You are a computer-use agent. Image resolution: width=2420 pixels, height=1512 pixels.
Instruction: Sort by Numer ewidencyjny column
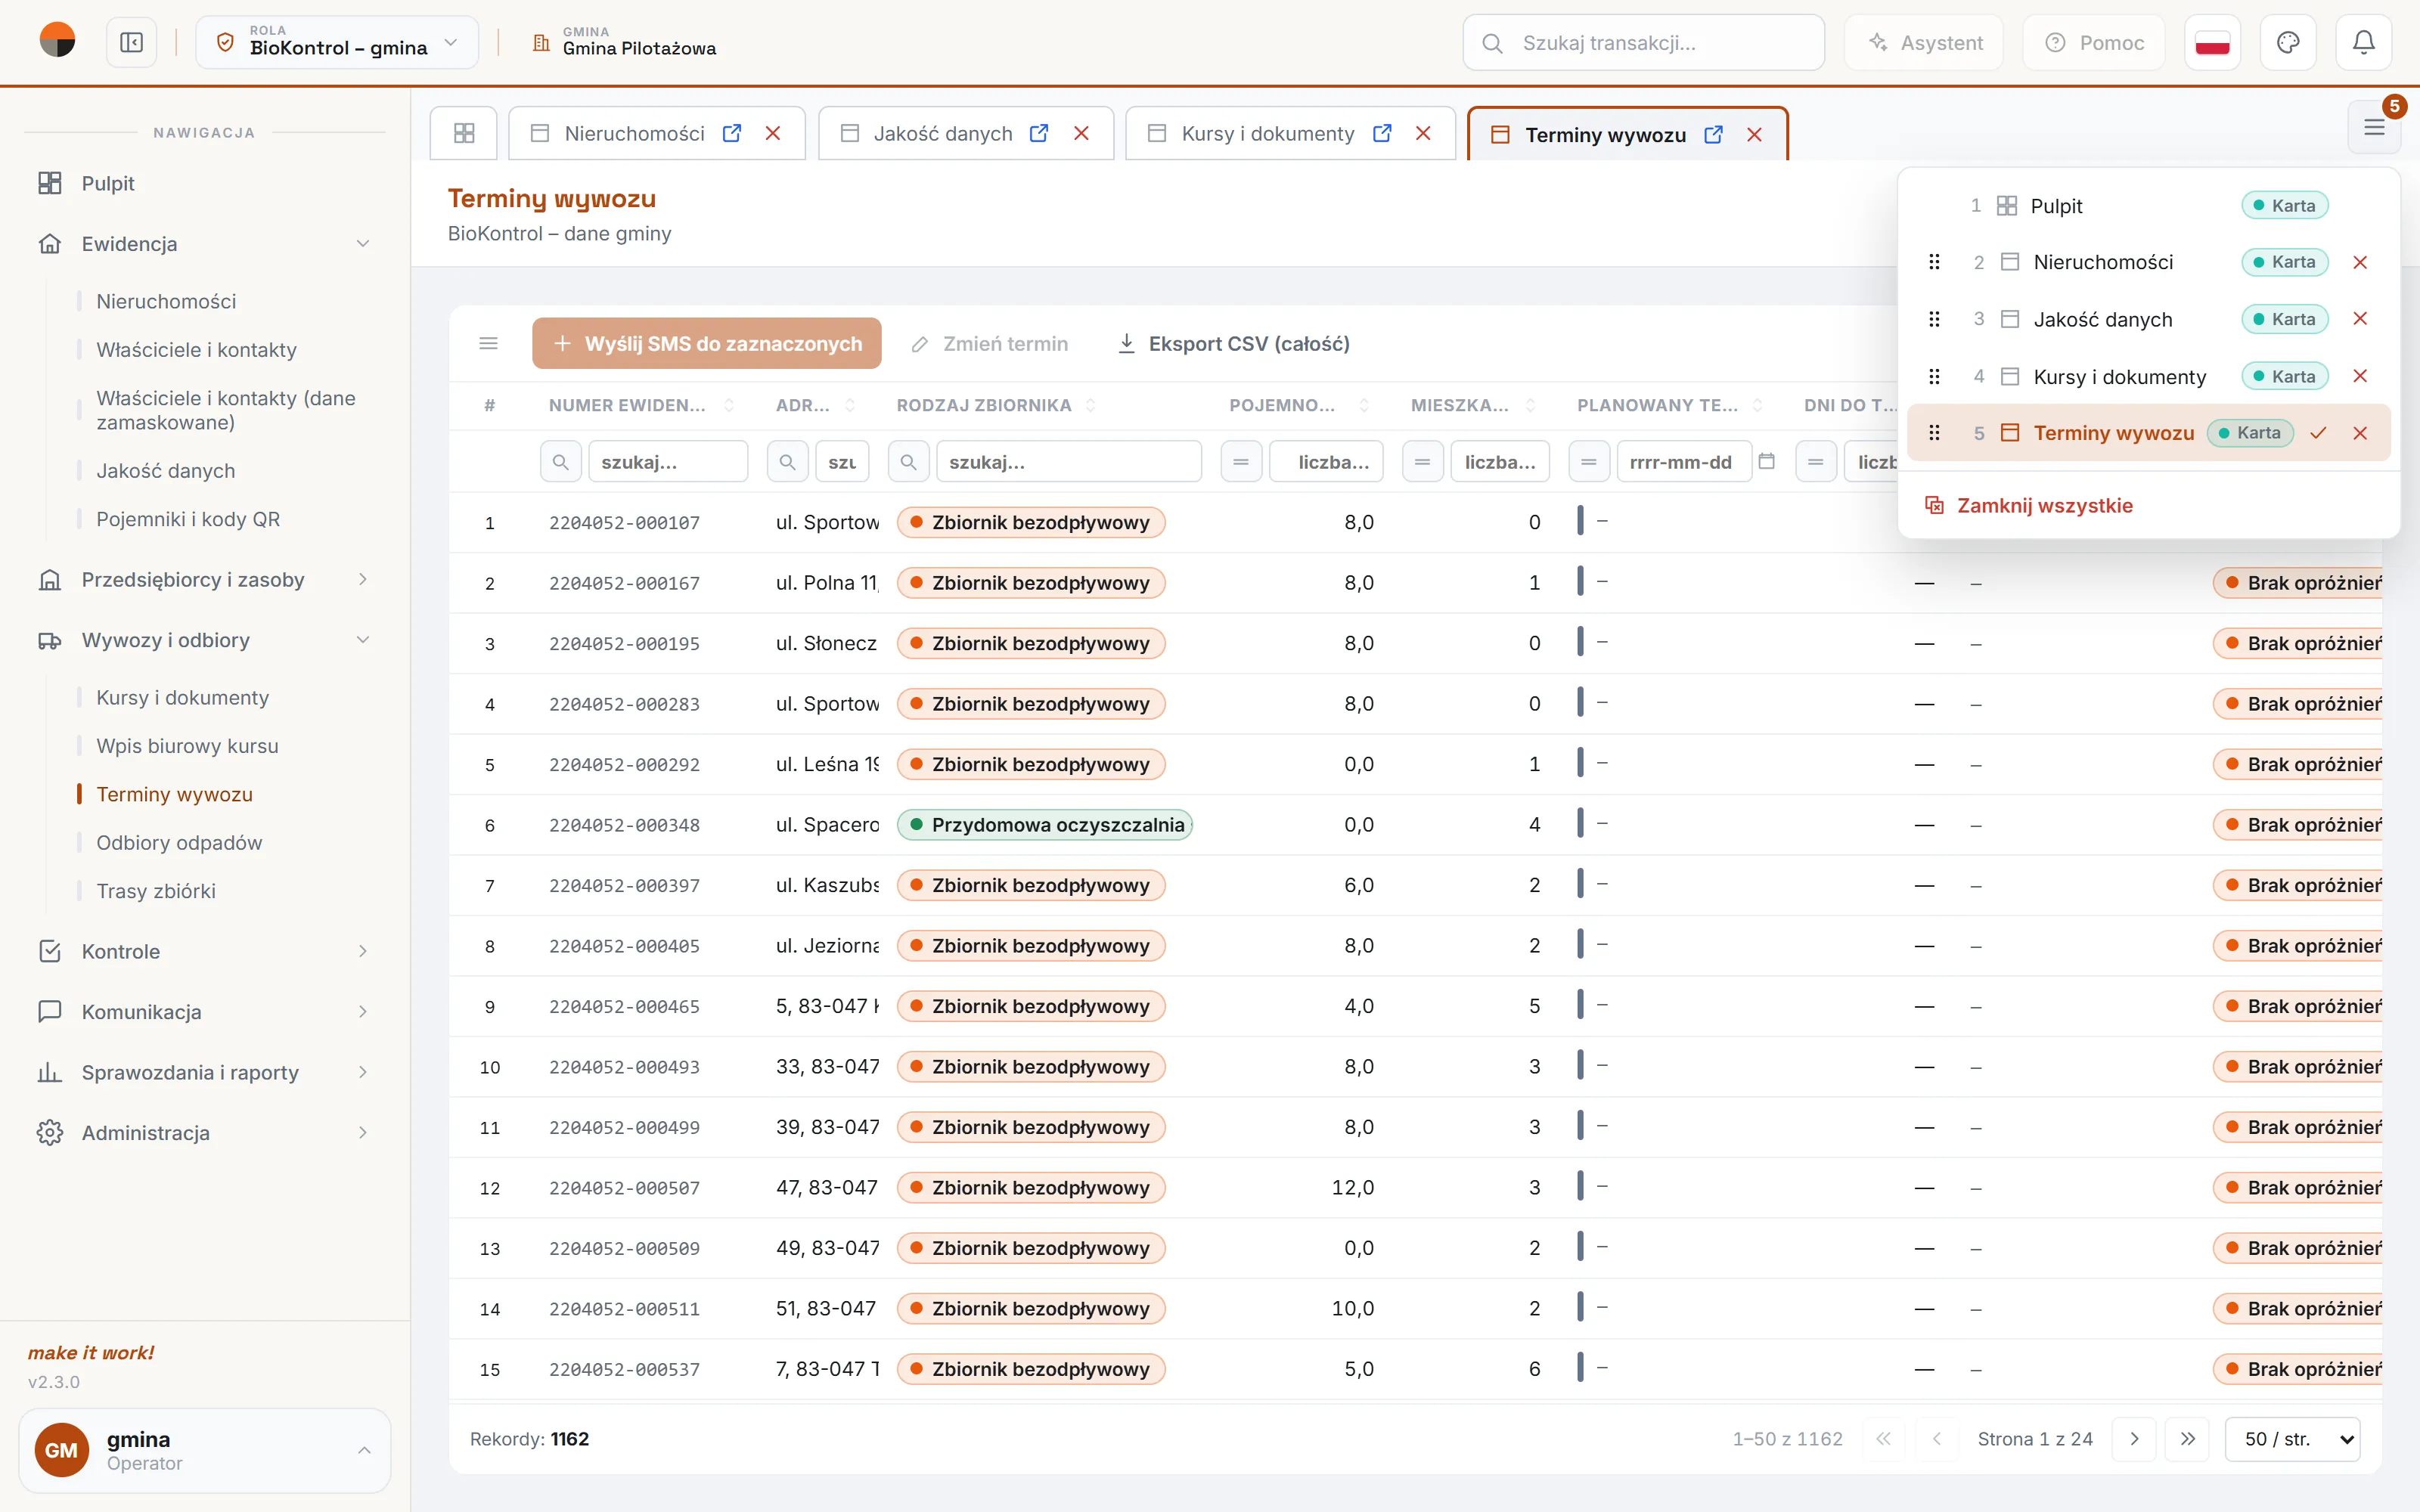click(729, 405)
